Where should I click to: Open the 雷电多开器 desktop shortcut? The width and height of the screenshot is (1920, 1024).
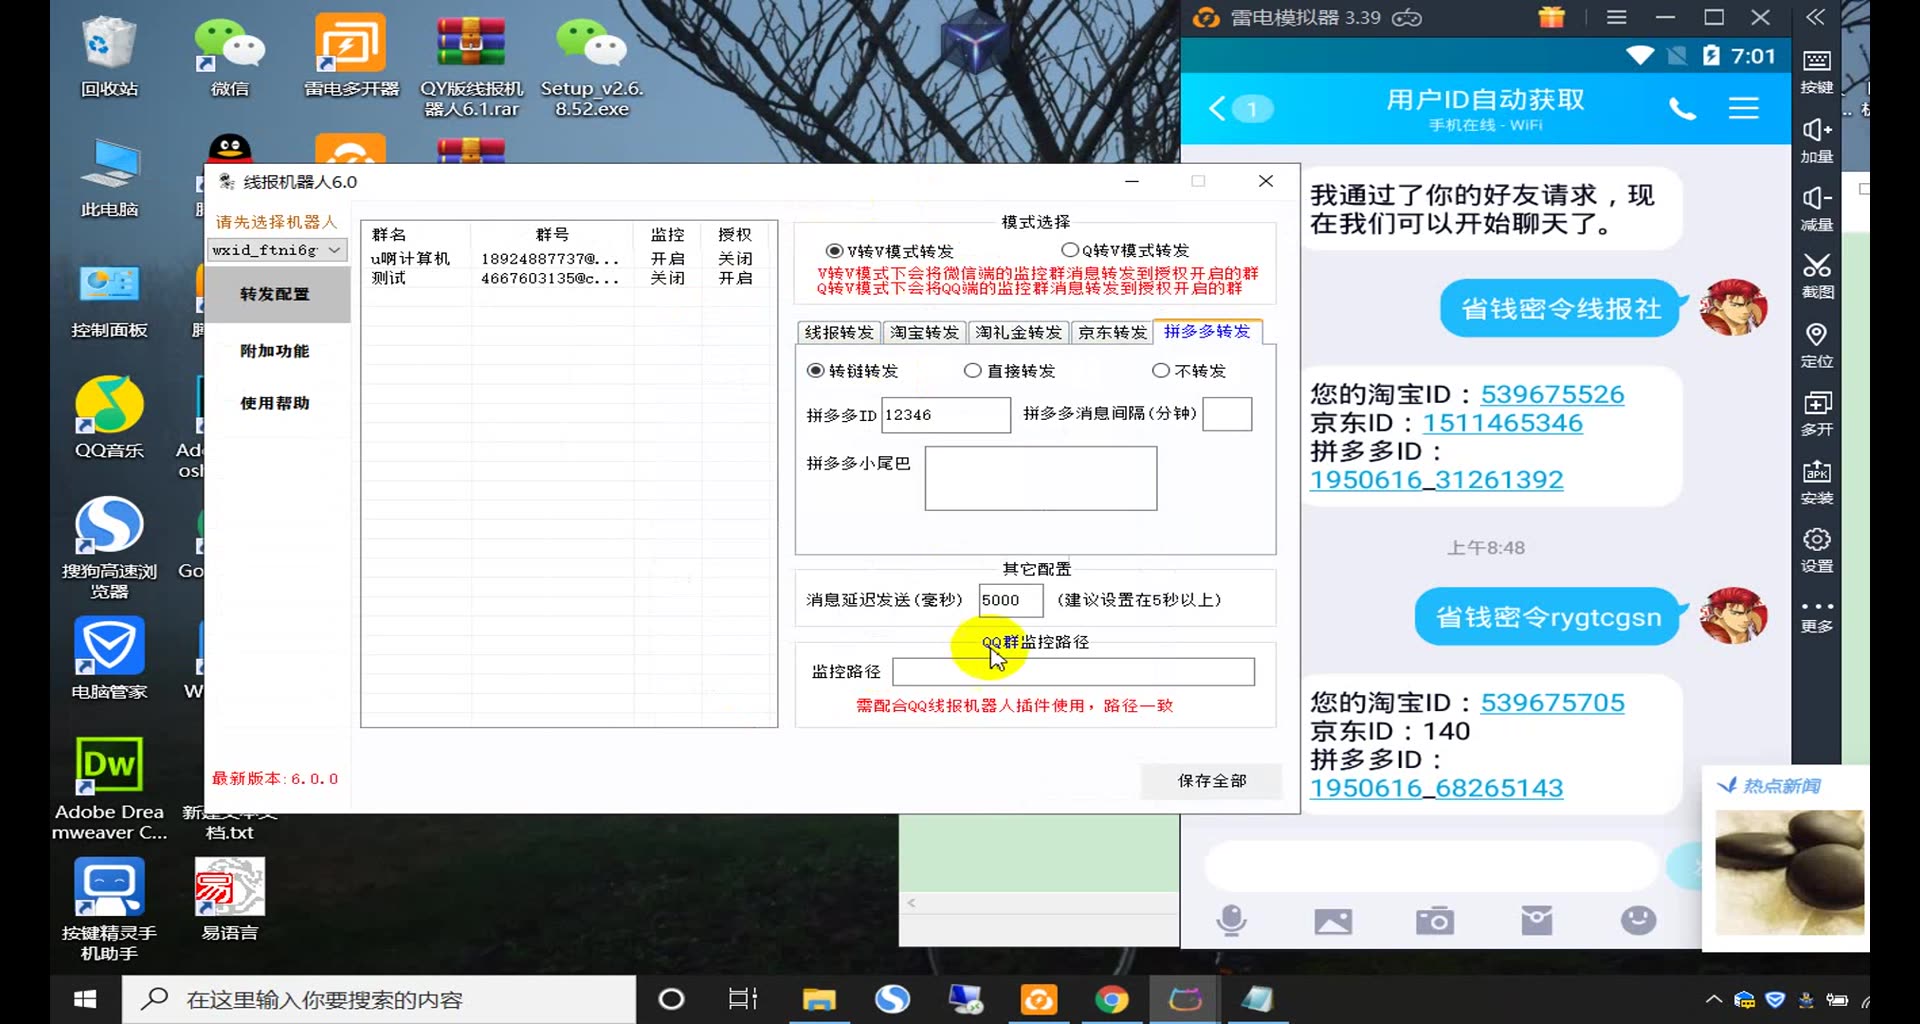(x=351, y=57)
